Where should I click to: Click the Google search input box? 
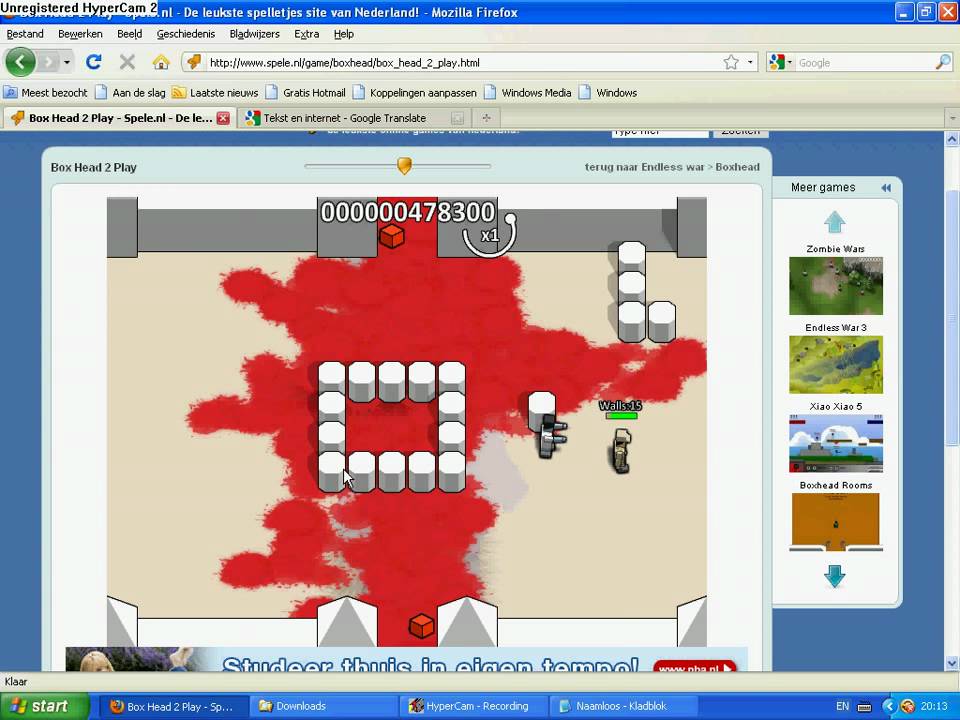[x=864, y=62]
